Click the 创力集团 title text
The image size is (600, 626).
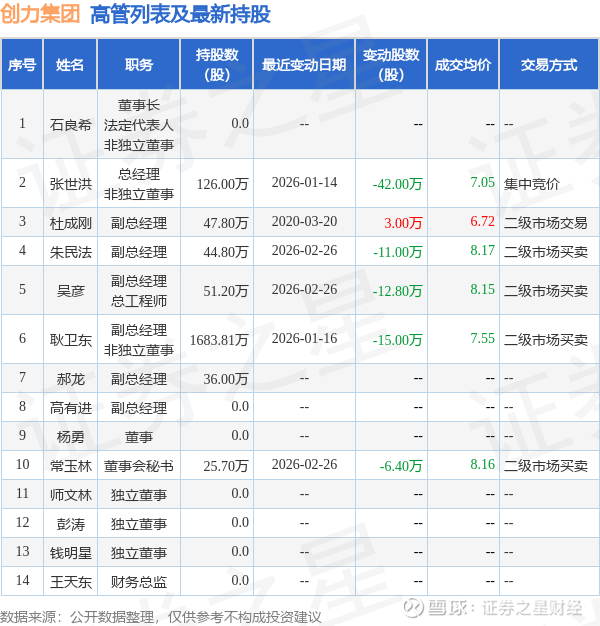click(40, 14)
